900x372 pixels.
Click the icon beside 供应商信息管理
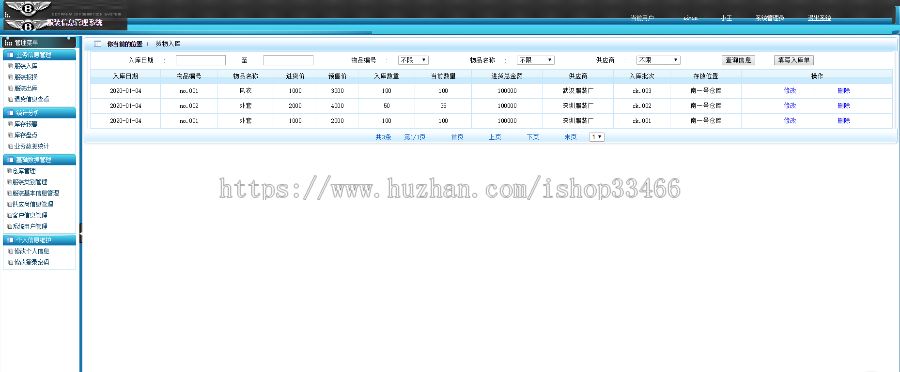point(9,204)
